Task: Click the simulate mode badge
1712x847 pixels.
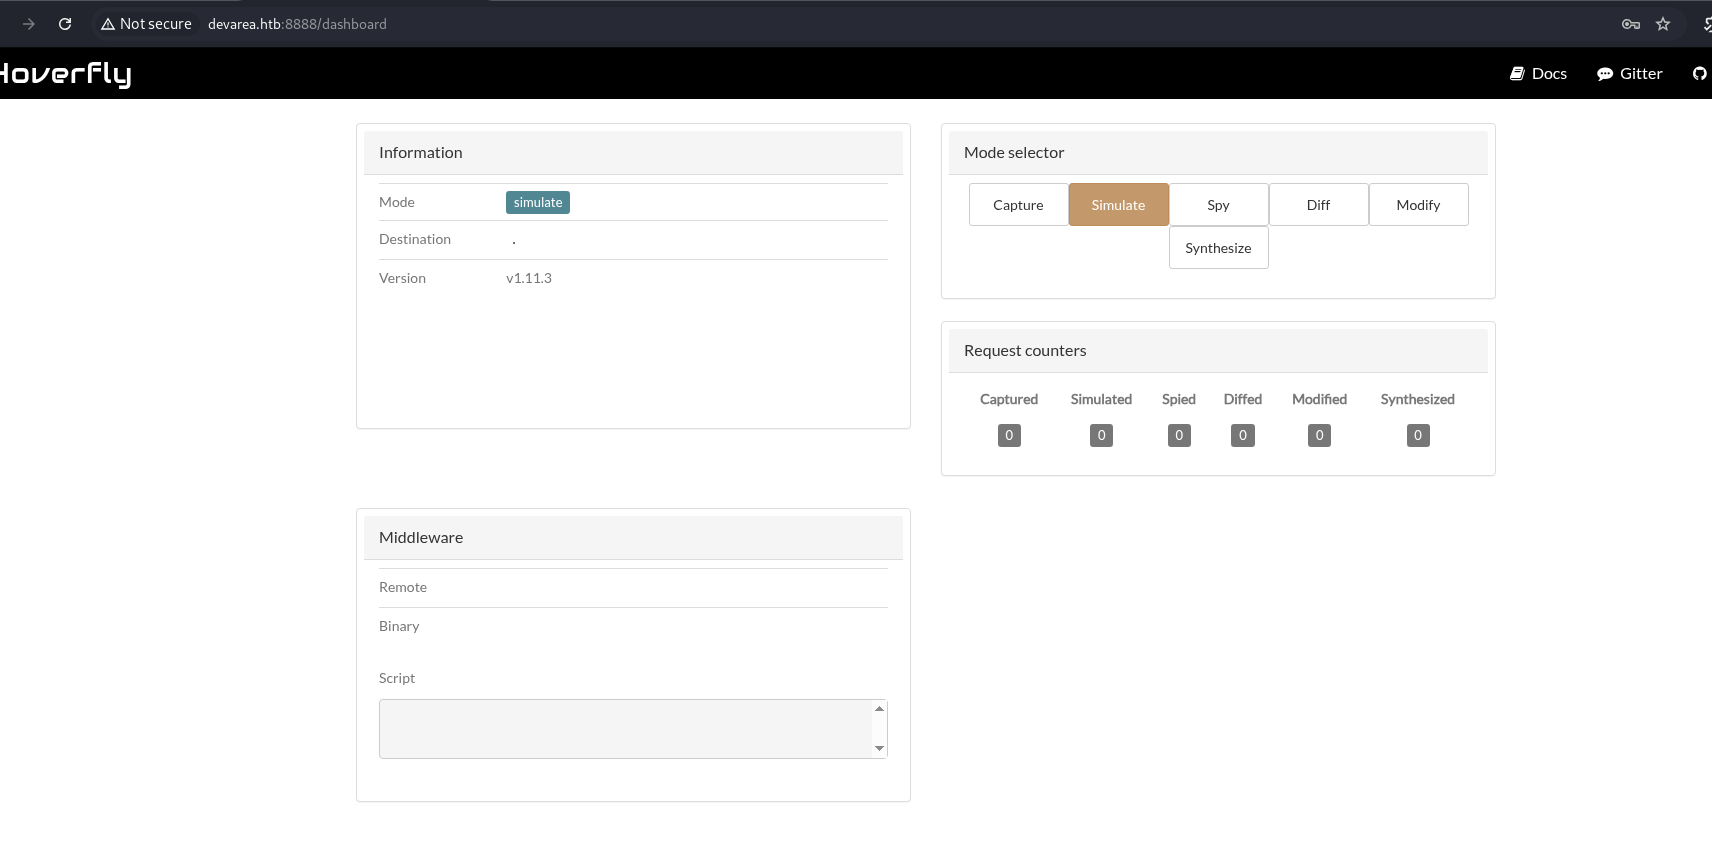Action: [538, 202]
